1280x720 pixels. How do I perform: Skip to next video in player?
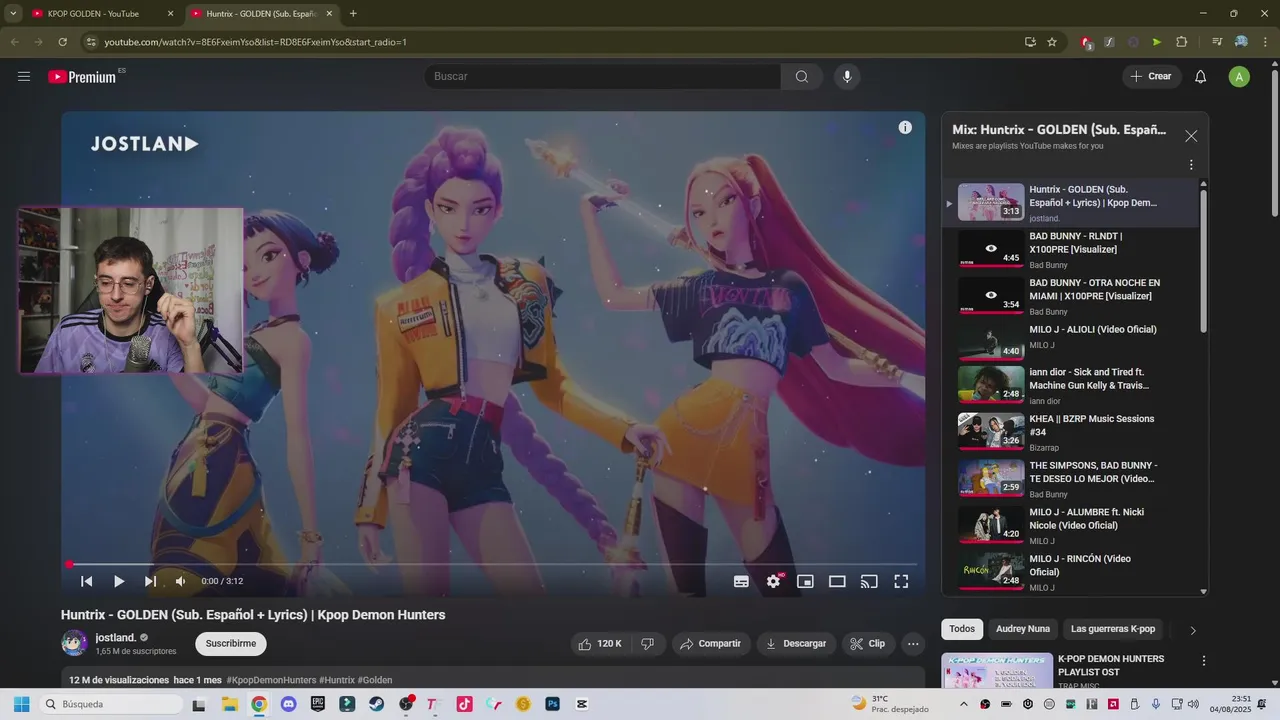click(x=150, y=581)
